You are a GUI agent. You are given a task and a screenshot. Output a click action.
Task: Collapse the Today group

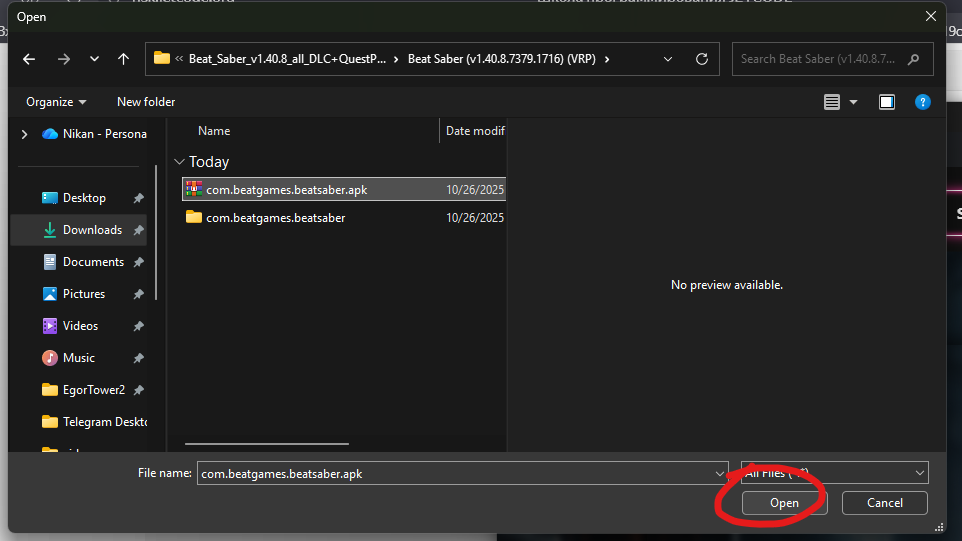point(179,162)
